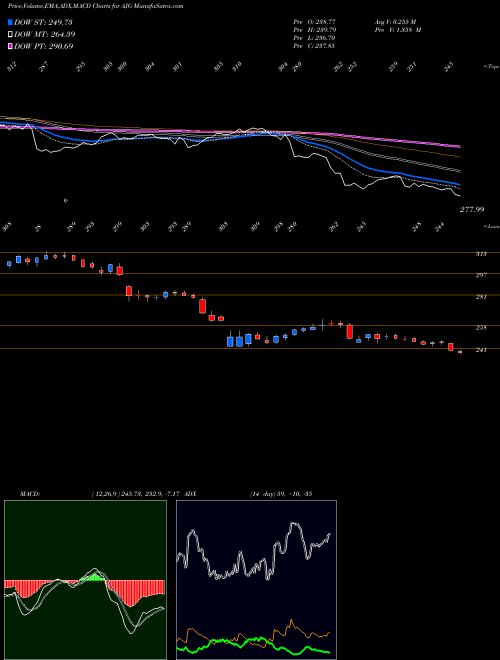500x660 pixels.
Task: Click the 'Pre H: 239.79' value
Action: [314, 29]
